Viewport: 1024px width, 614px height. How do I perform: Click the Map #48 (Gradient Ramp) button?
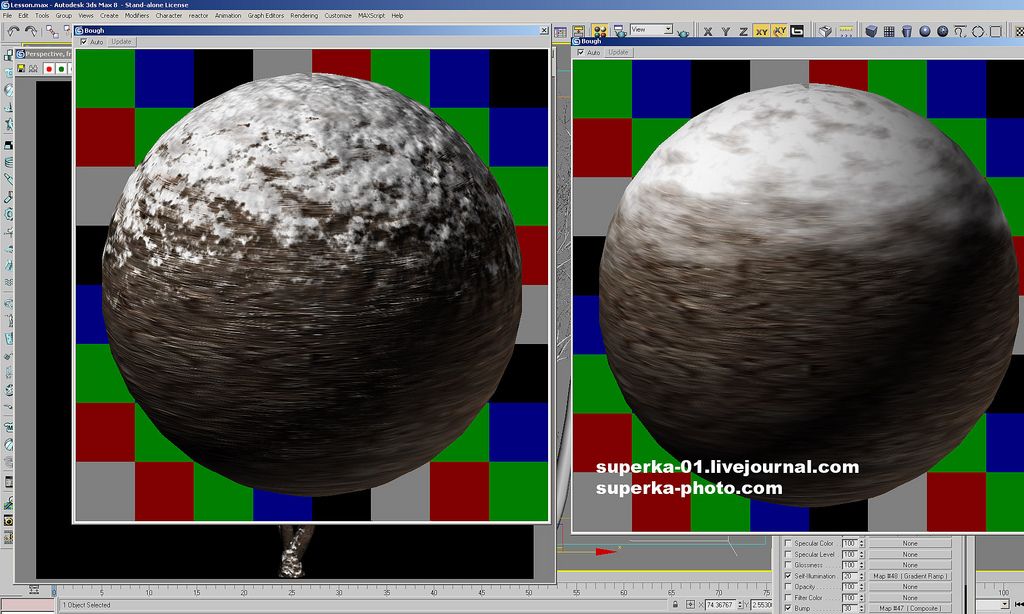(909, 576)
